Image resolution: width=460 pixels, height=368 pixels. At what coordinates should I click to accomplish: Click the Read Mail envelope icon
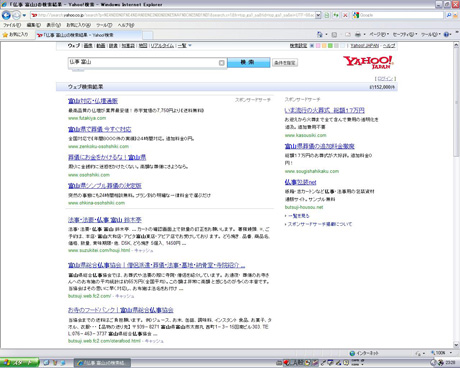[348, 35]
